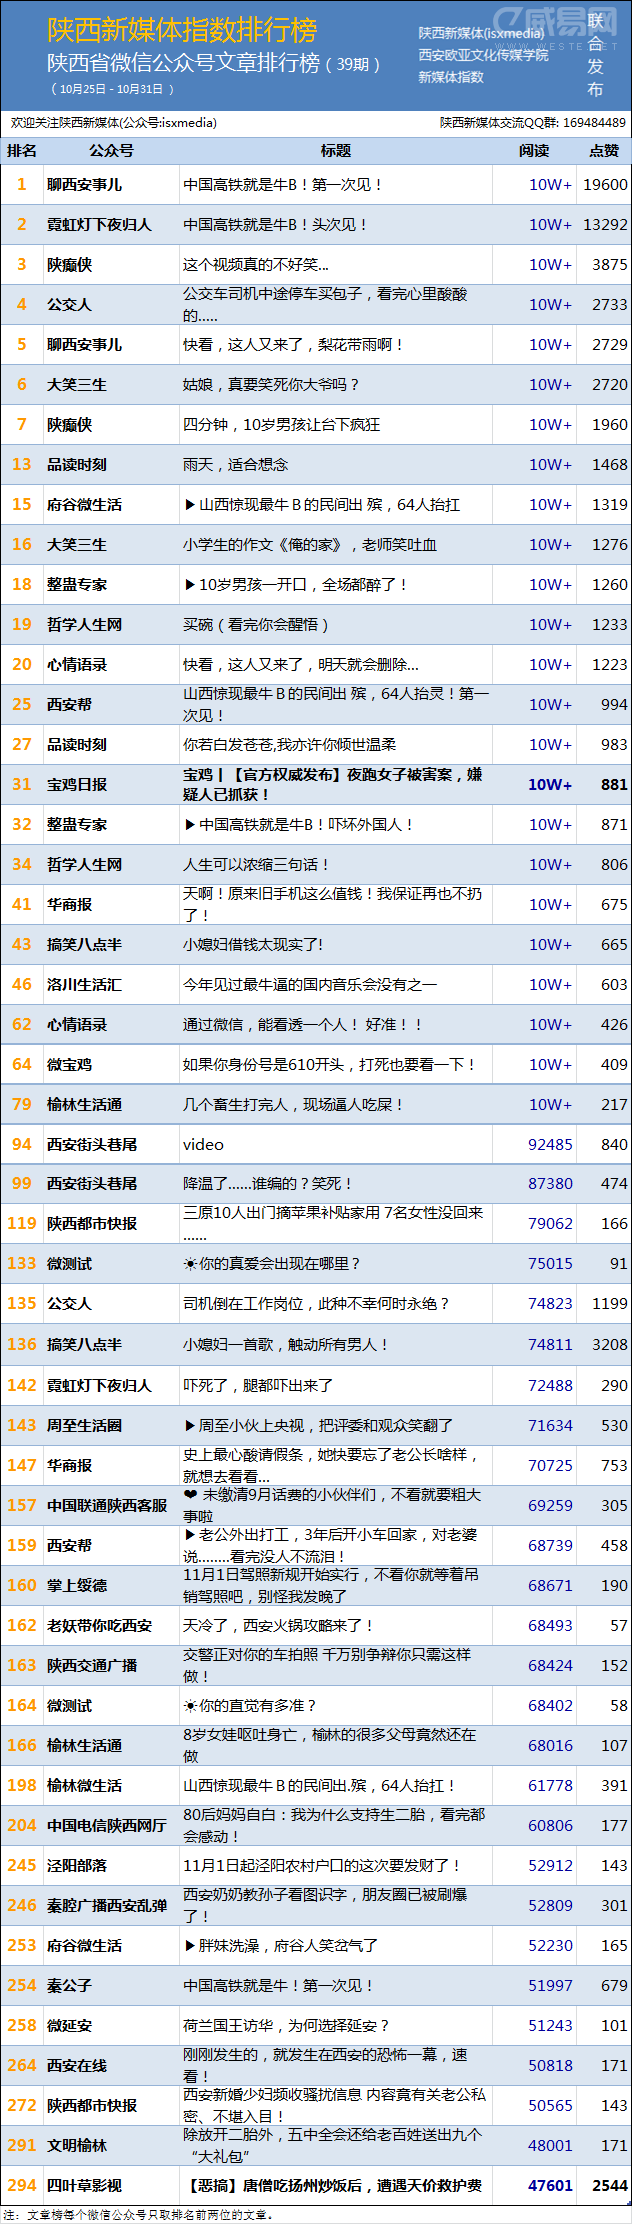This screenshot has width=633, height=2225.
Task: Open rank 1 article '中国高铁就是牛B！第一次见'
Action: point(282,185)
